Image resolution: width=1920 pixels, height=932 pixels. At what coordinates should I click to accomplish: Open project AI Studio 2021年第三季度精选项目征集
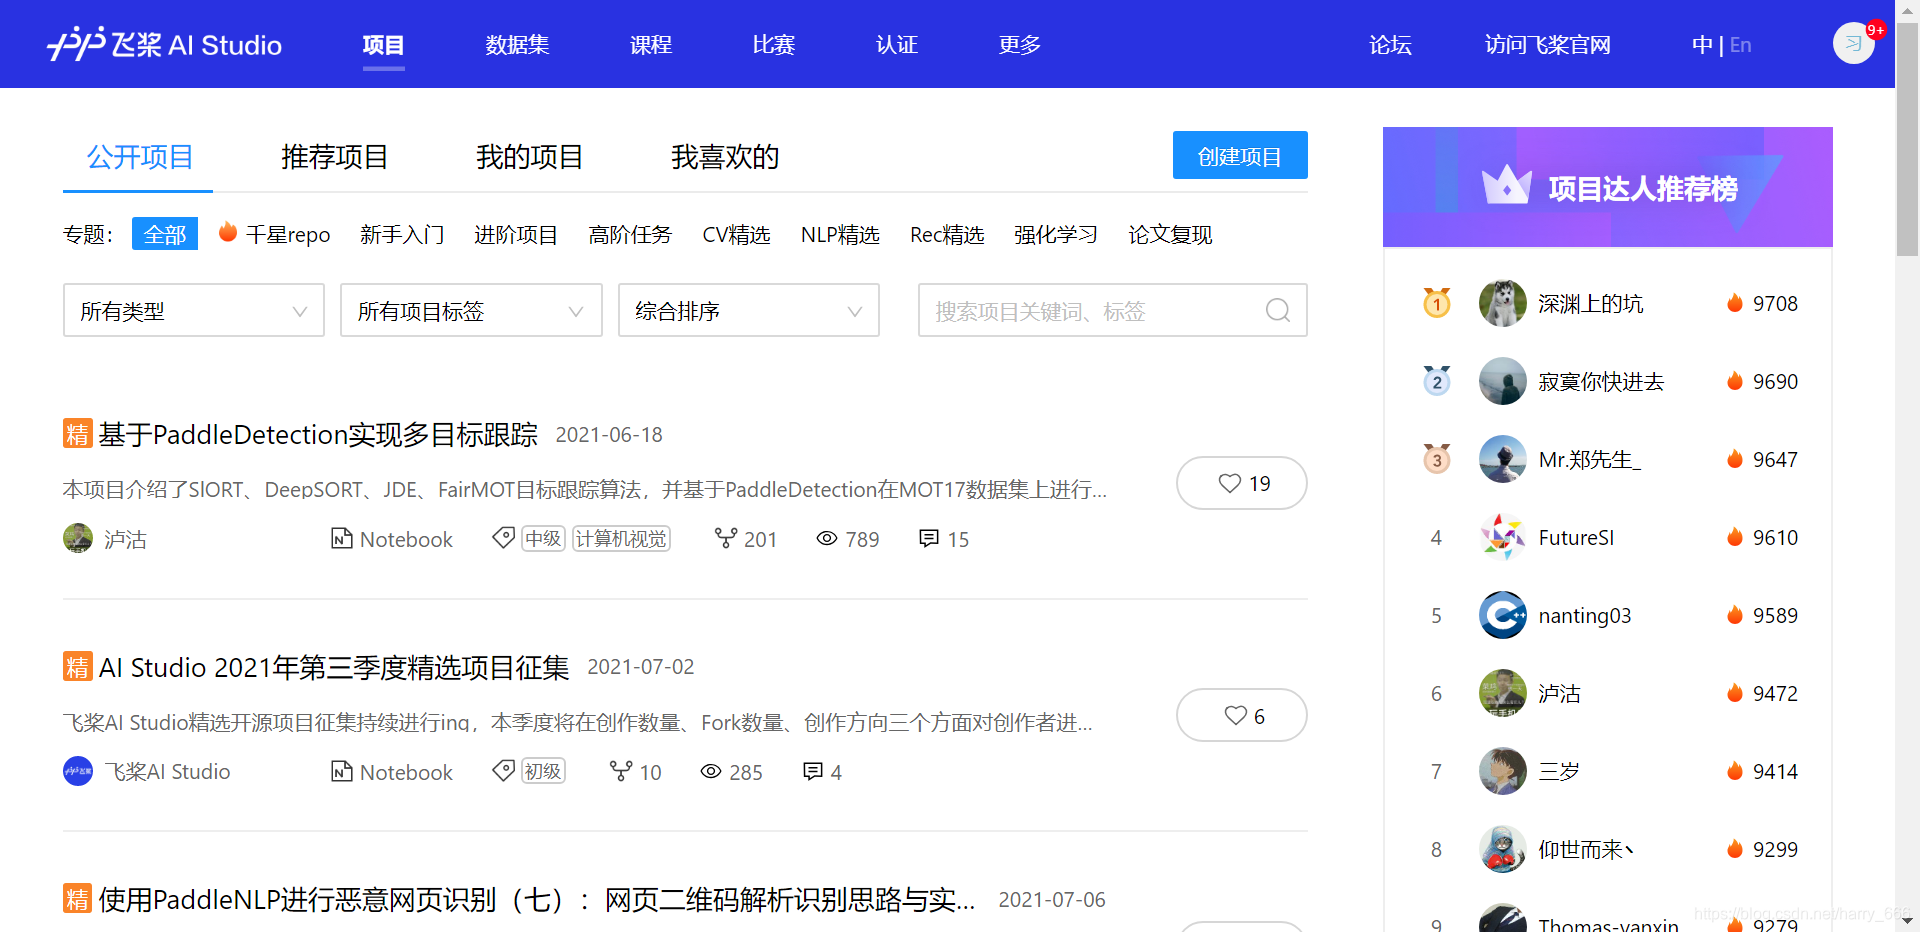(x=334, y=667)
